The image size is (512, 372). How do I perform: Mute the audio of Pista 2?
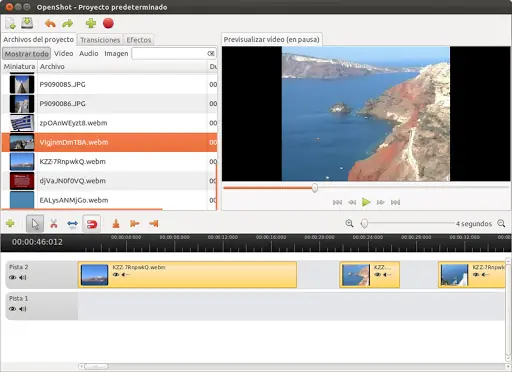click(23, 277)
